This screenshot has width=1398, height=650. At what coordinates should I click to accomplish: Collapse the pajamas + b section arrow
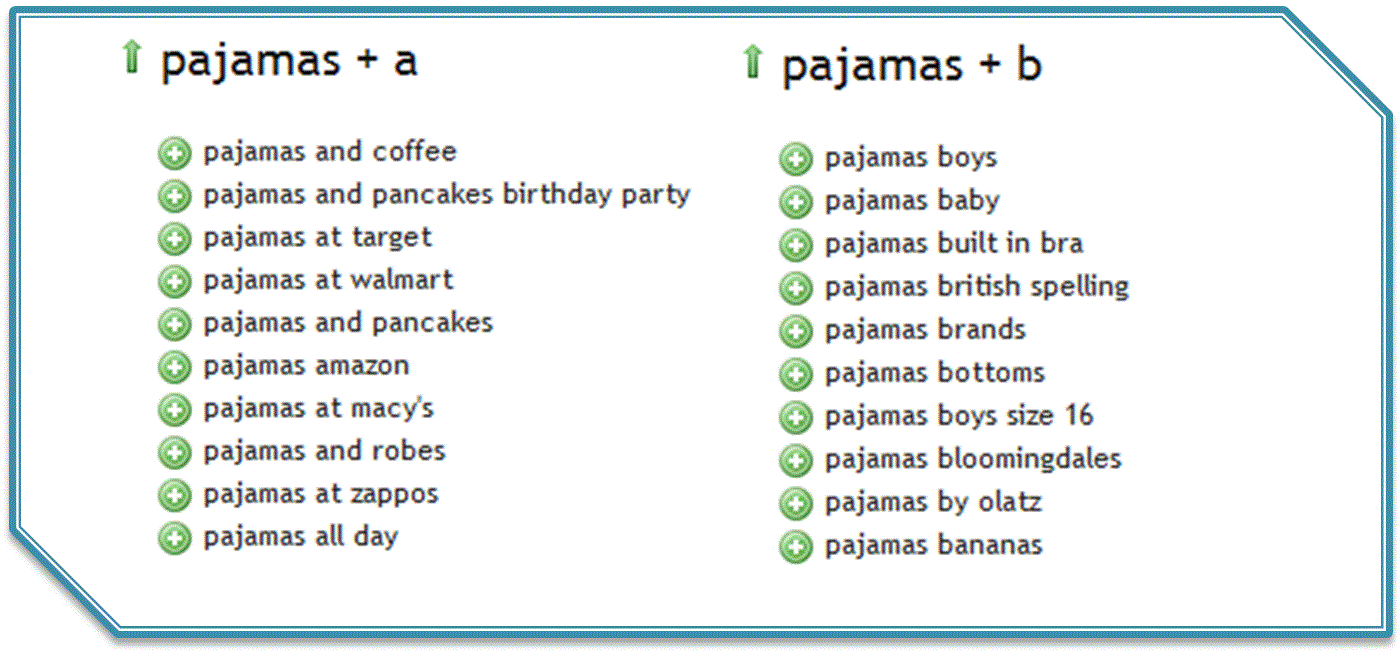(x=752, y=62)
